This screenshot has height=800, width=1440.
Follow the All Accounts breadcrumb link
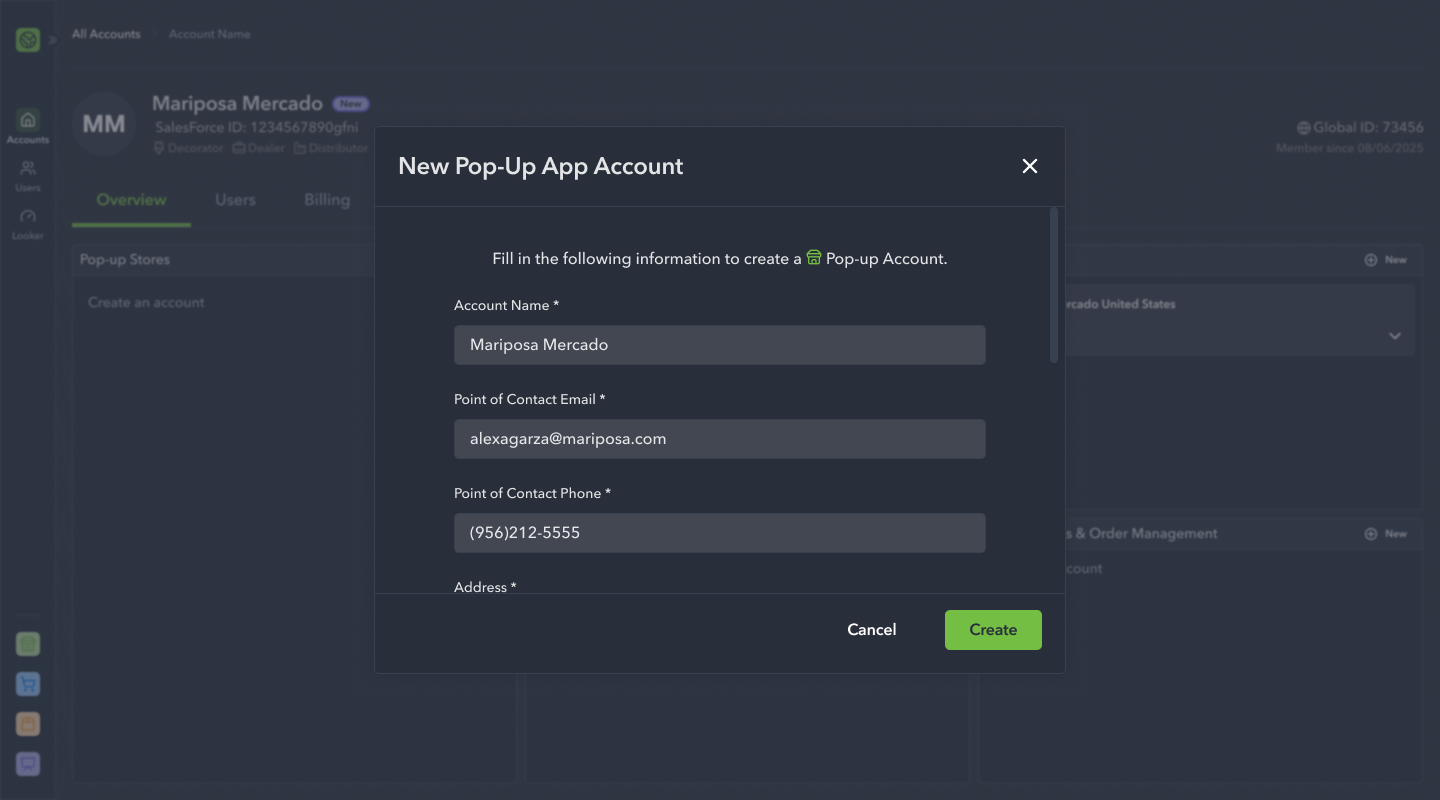(x=105, y=33)
